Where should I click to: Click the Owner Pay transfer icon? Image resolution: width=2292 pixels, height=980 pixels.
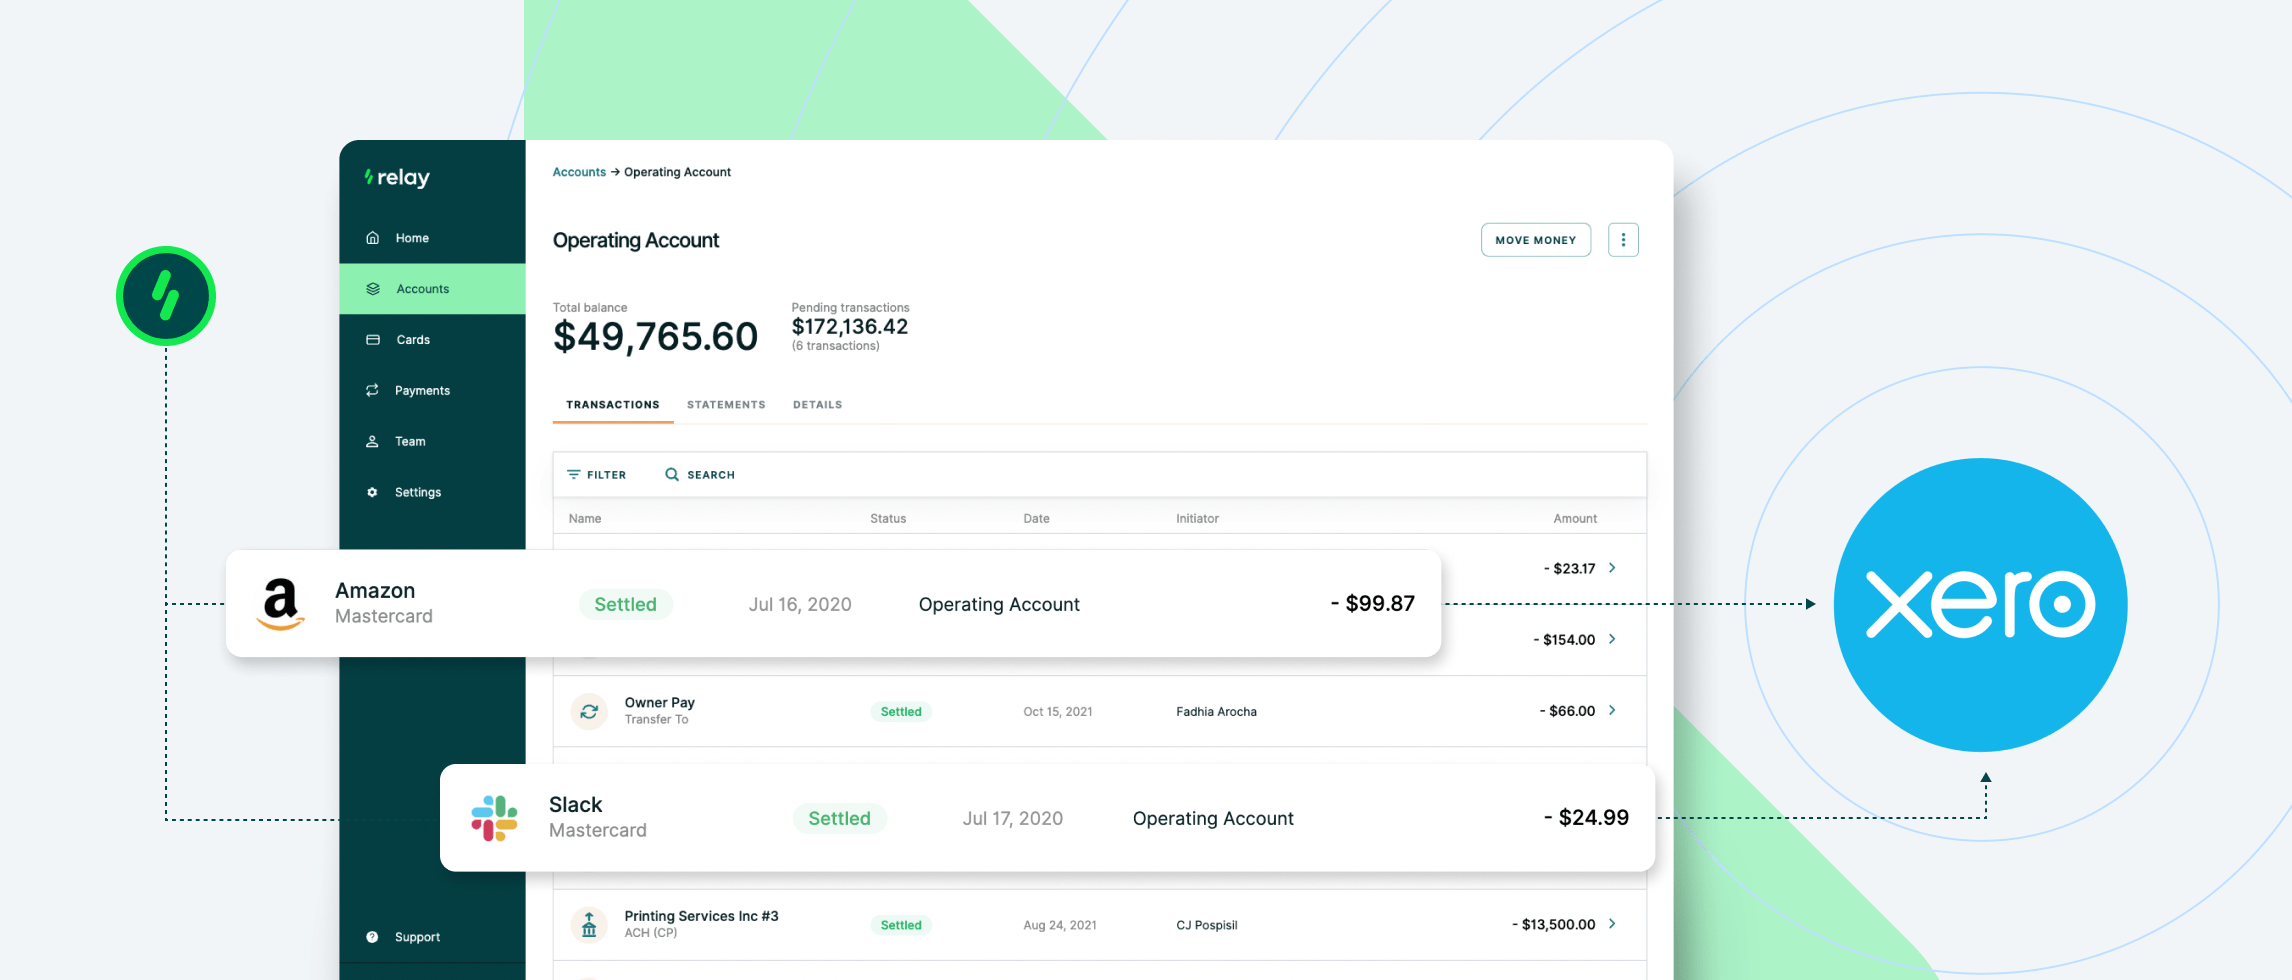pos(589,711)
